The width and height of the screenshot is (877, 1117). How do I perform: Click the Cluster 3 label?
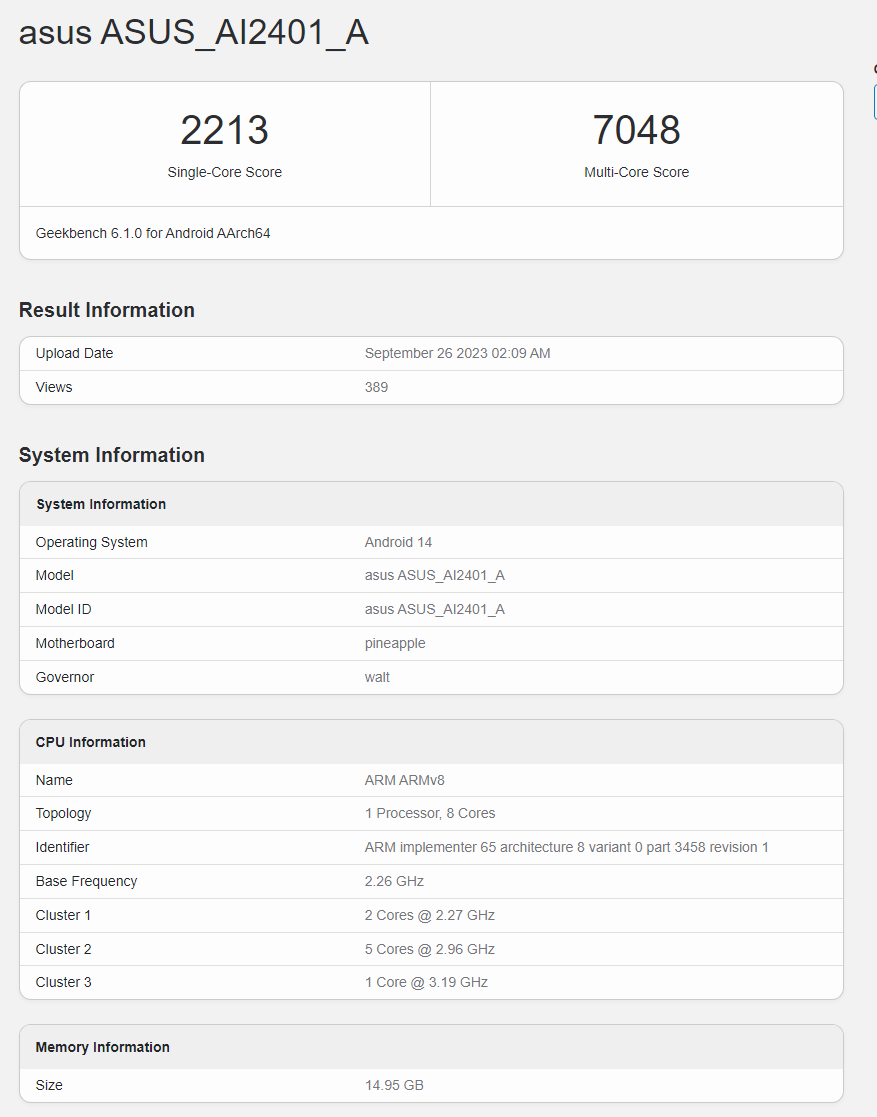pyautogui.click(x=63, y=982)
